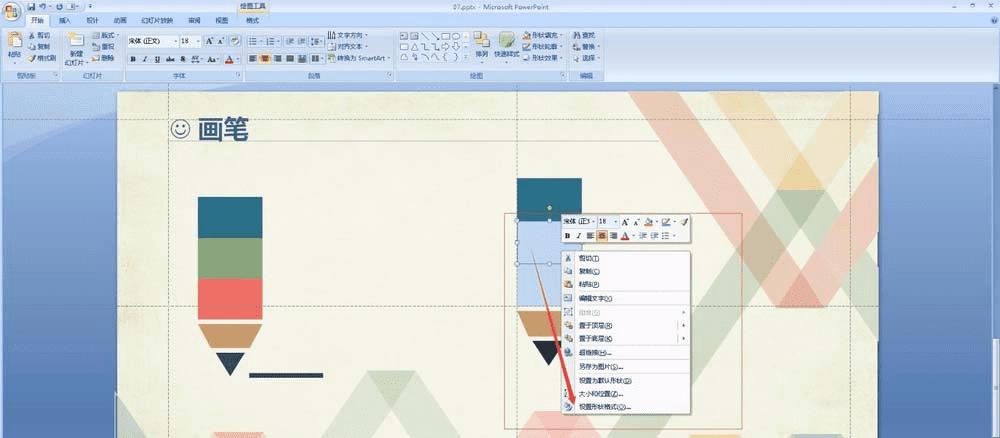Click the Arrange (排列) icon
This screenshot has height=438, width=1000.
click(482, 40)
